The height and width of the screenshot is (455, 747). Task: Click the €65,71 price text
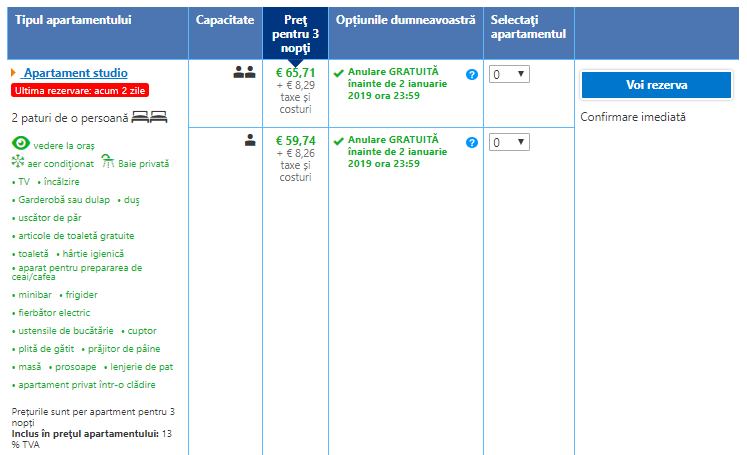[295, 73]
